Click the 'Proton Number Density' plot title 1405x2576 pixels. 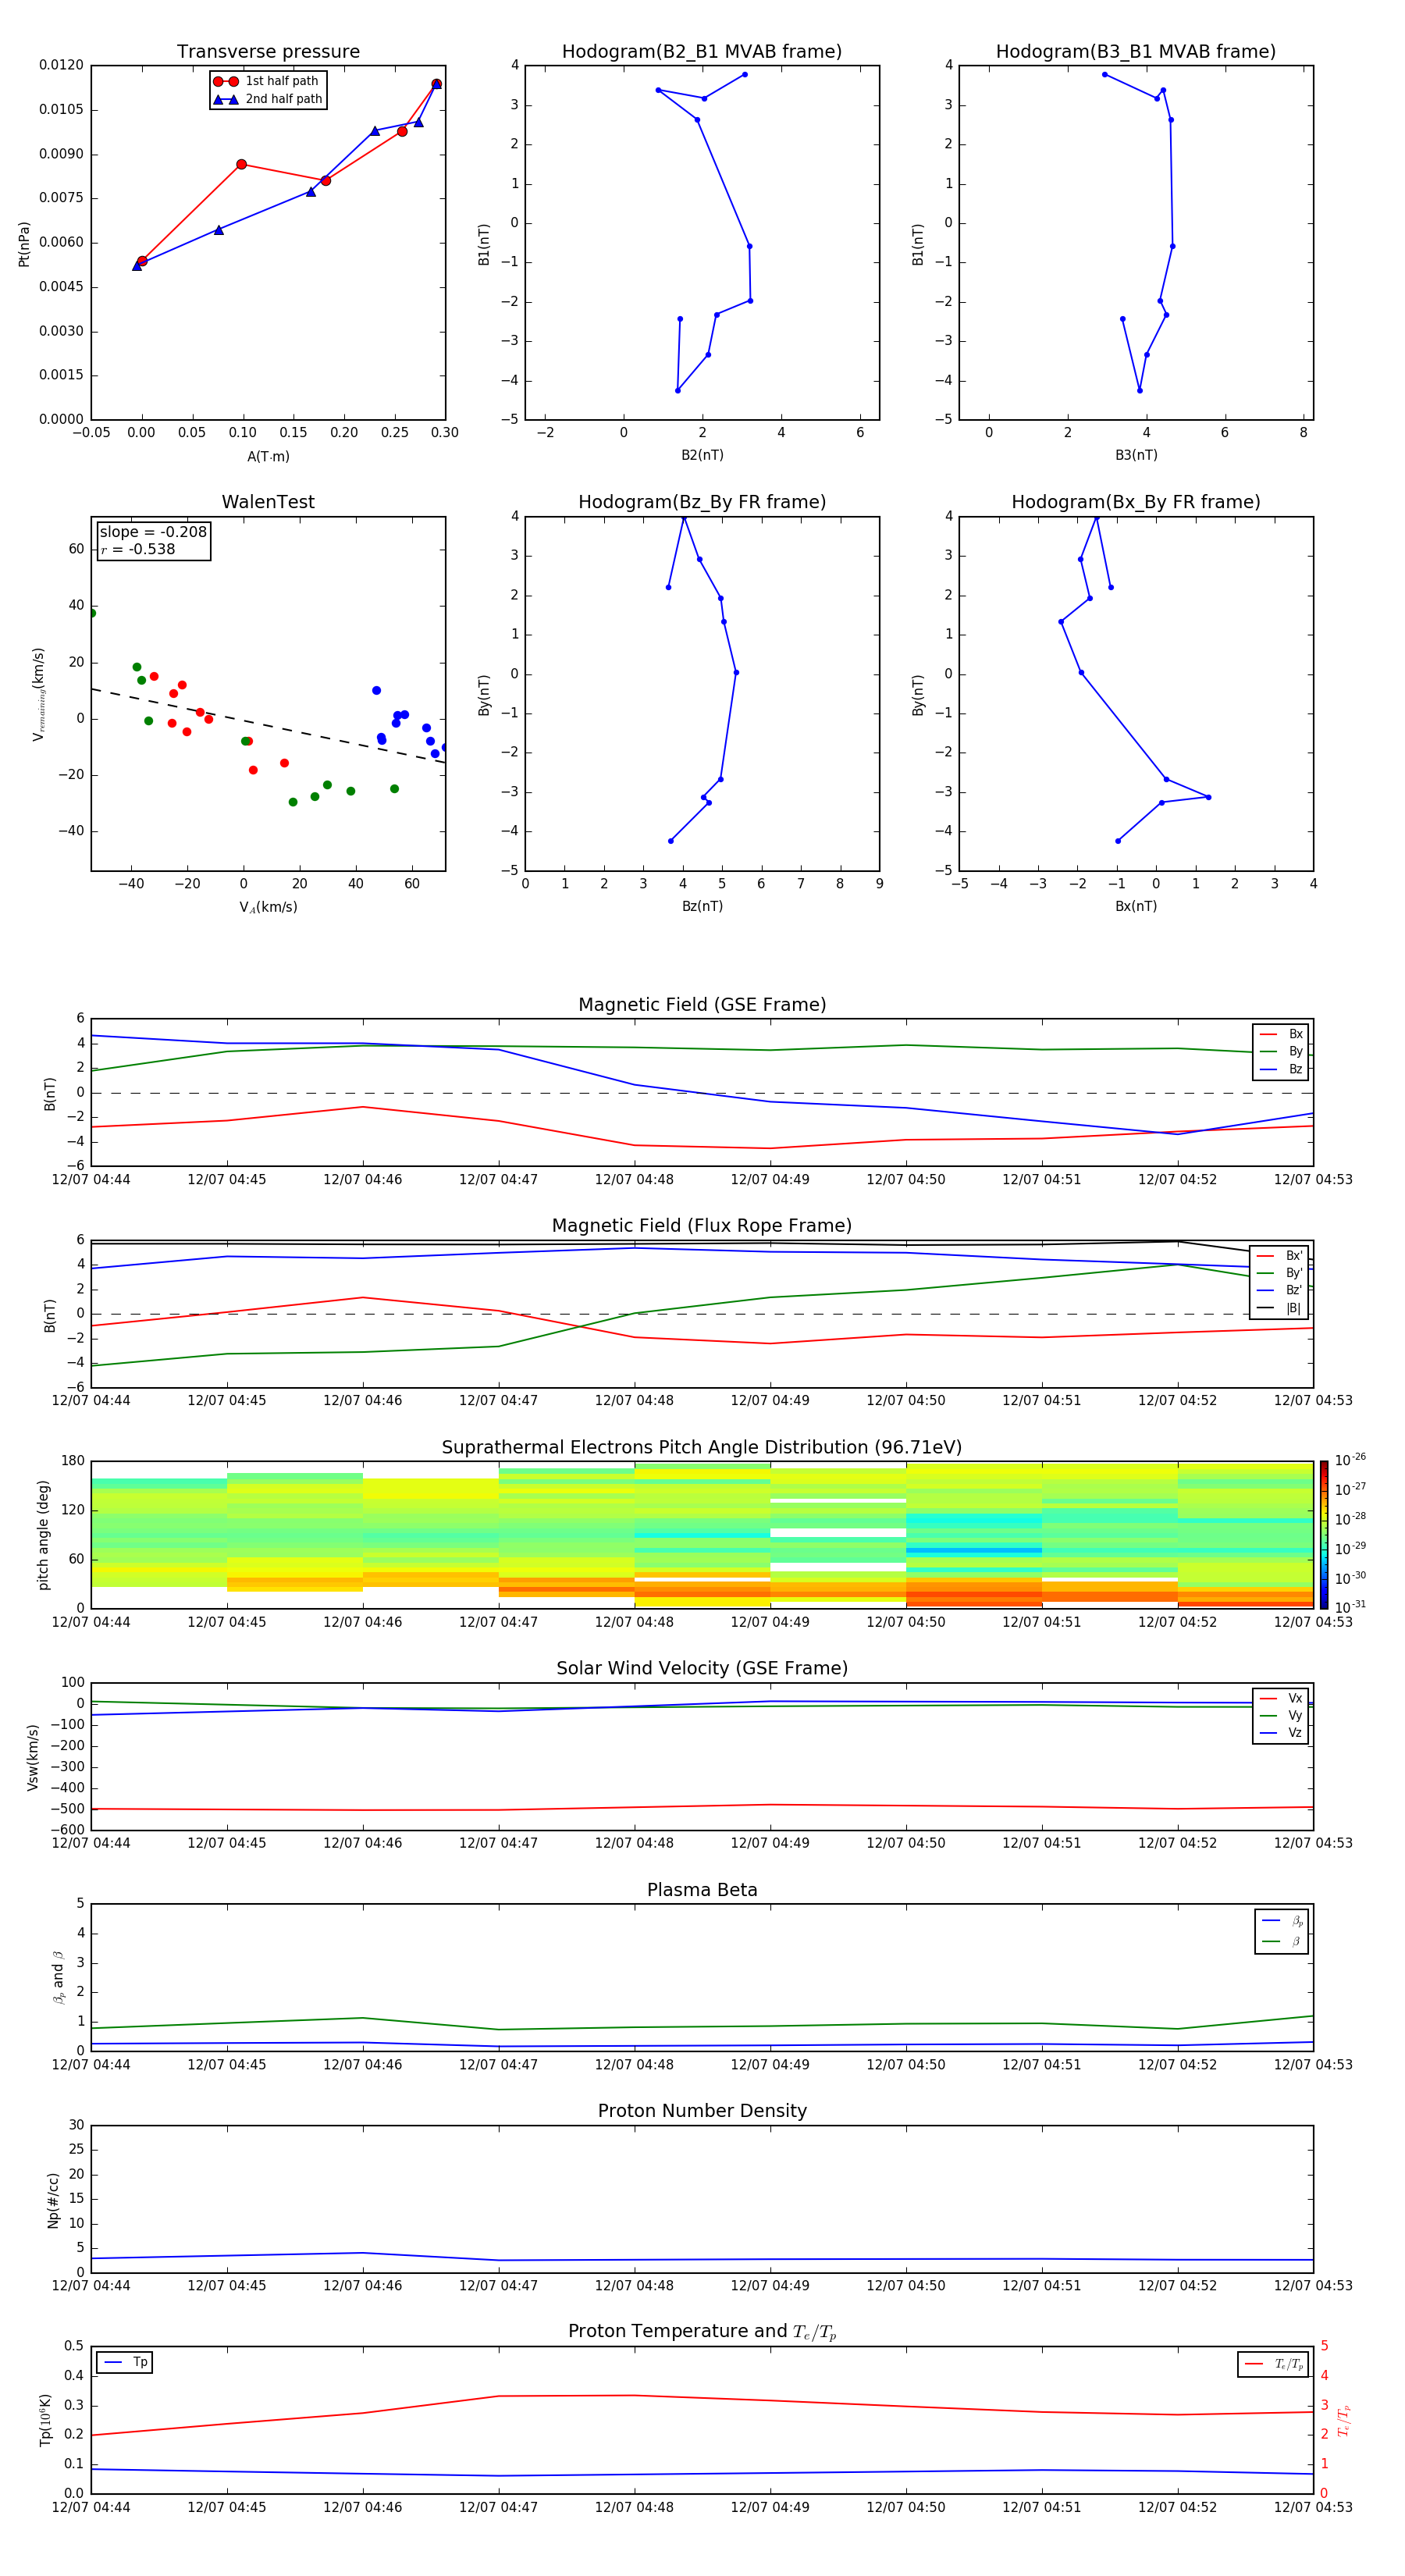pos(702,2111)
